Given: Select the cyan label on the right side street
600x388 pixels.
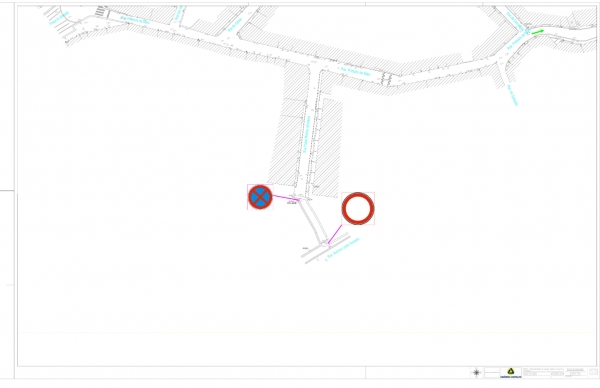Looking at the screenshot, I should coord(512,95).
